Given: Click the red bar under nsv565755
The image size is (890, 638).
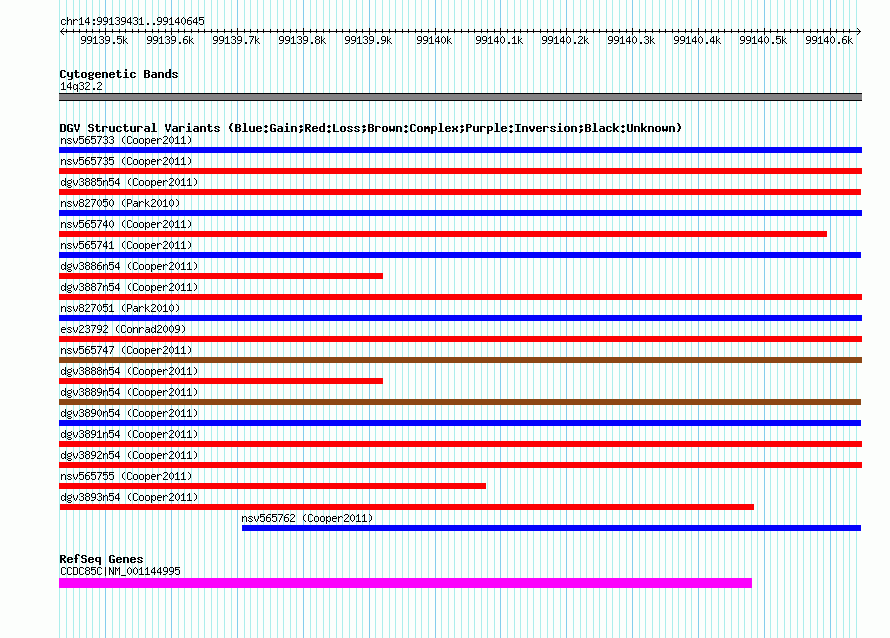Looking at the screenshot, I should click(x=272, y=486).
